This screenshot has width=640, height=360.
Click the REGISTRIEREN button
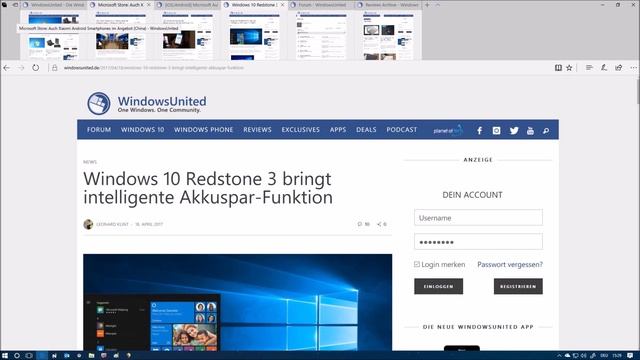pyautogui.click(x=518, y=287)
